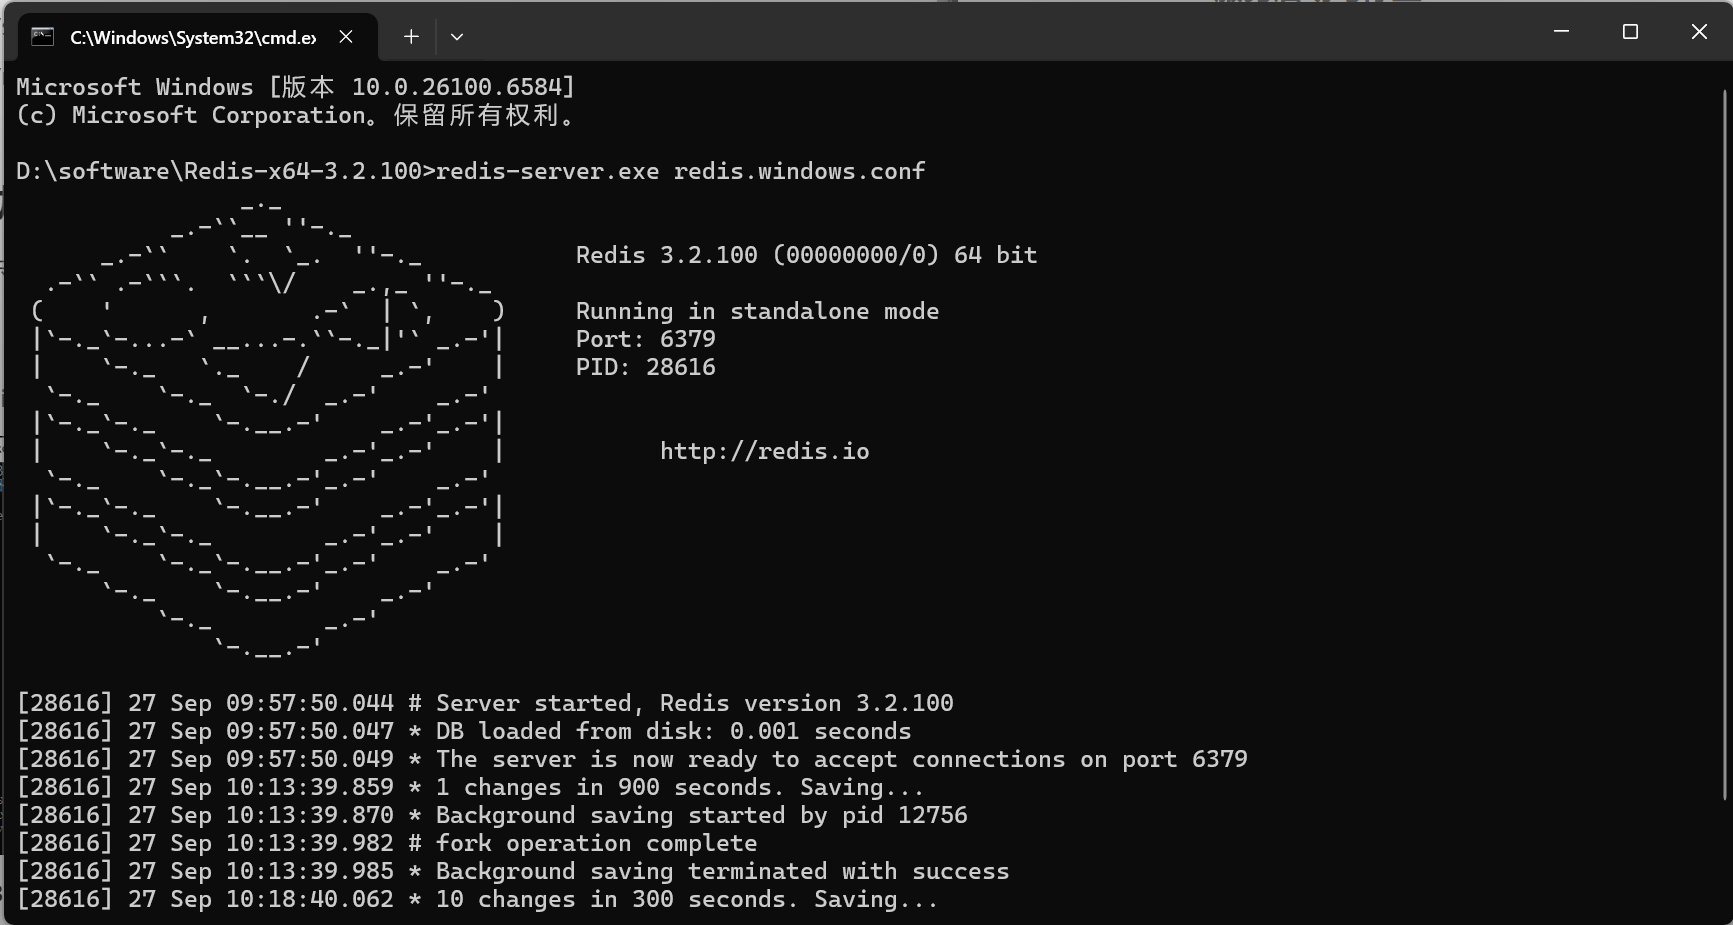1733x925 pixels.
Task: Click the Redis ASCII art logo
Action: pos(268,430)
